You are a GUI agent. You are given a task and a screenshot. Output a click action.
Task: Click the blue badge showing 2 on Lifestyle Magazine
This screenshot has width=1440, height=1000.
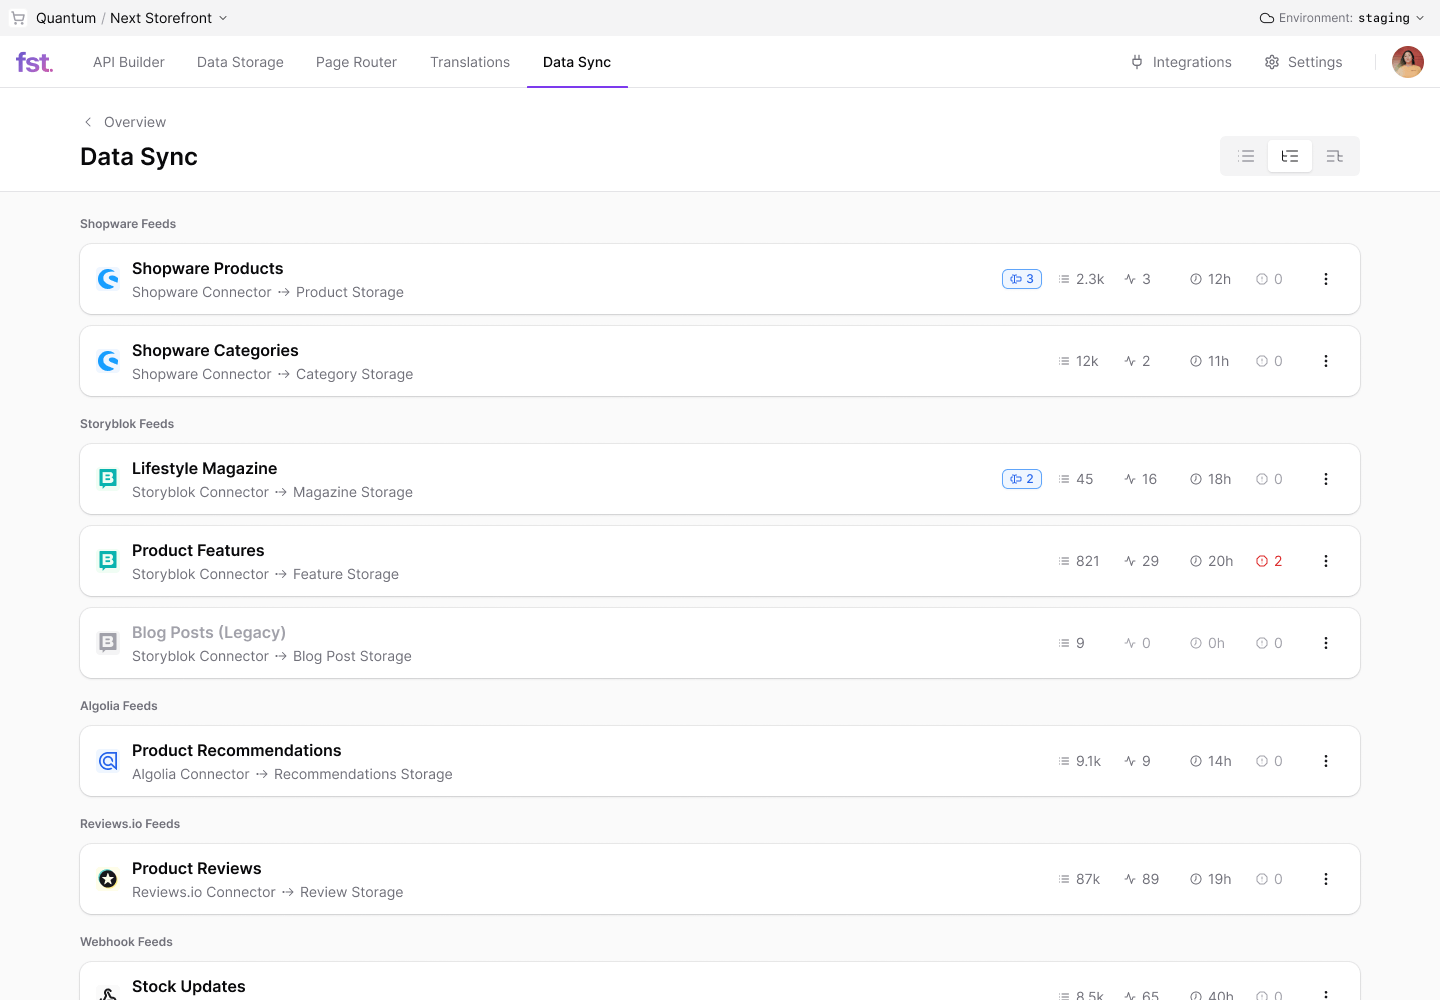click(x=1022, y=479)
